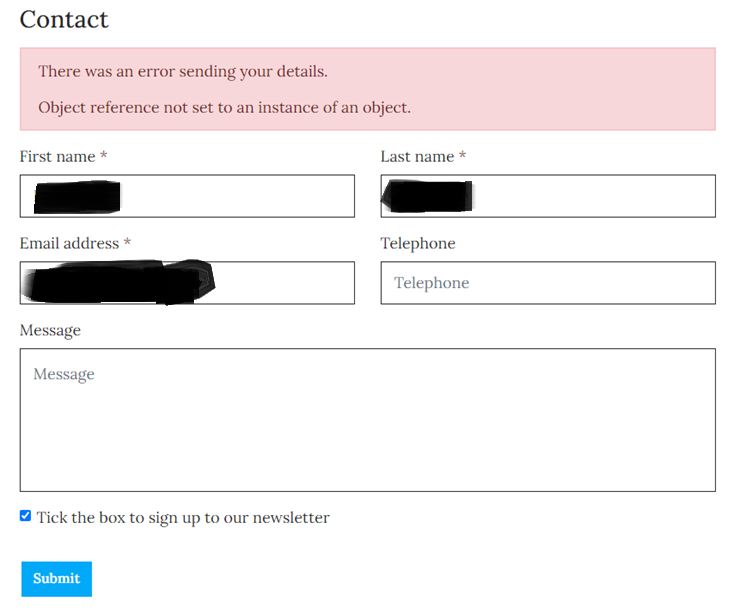The width and height of the screenshot is (752, 614).
Task: Click the 'There was an error sending' message
Action: click(183, 71)
